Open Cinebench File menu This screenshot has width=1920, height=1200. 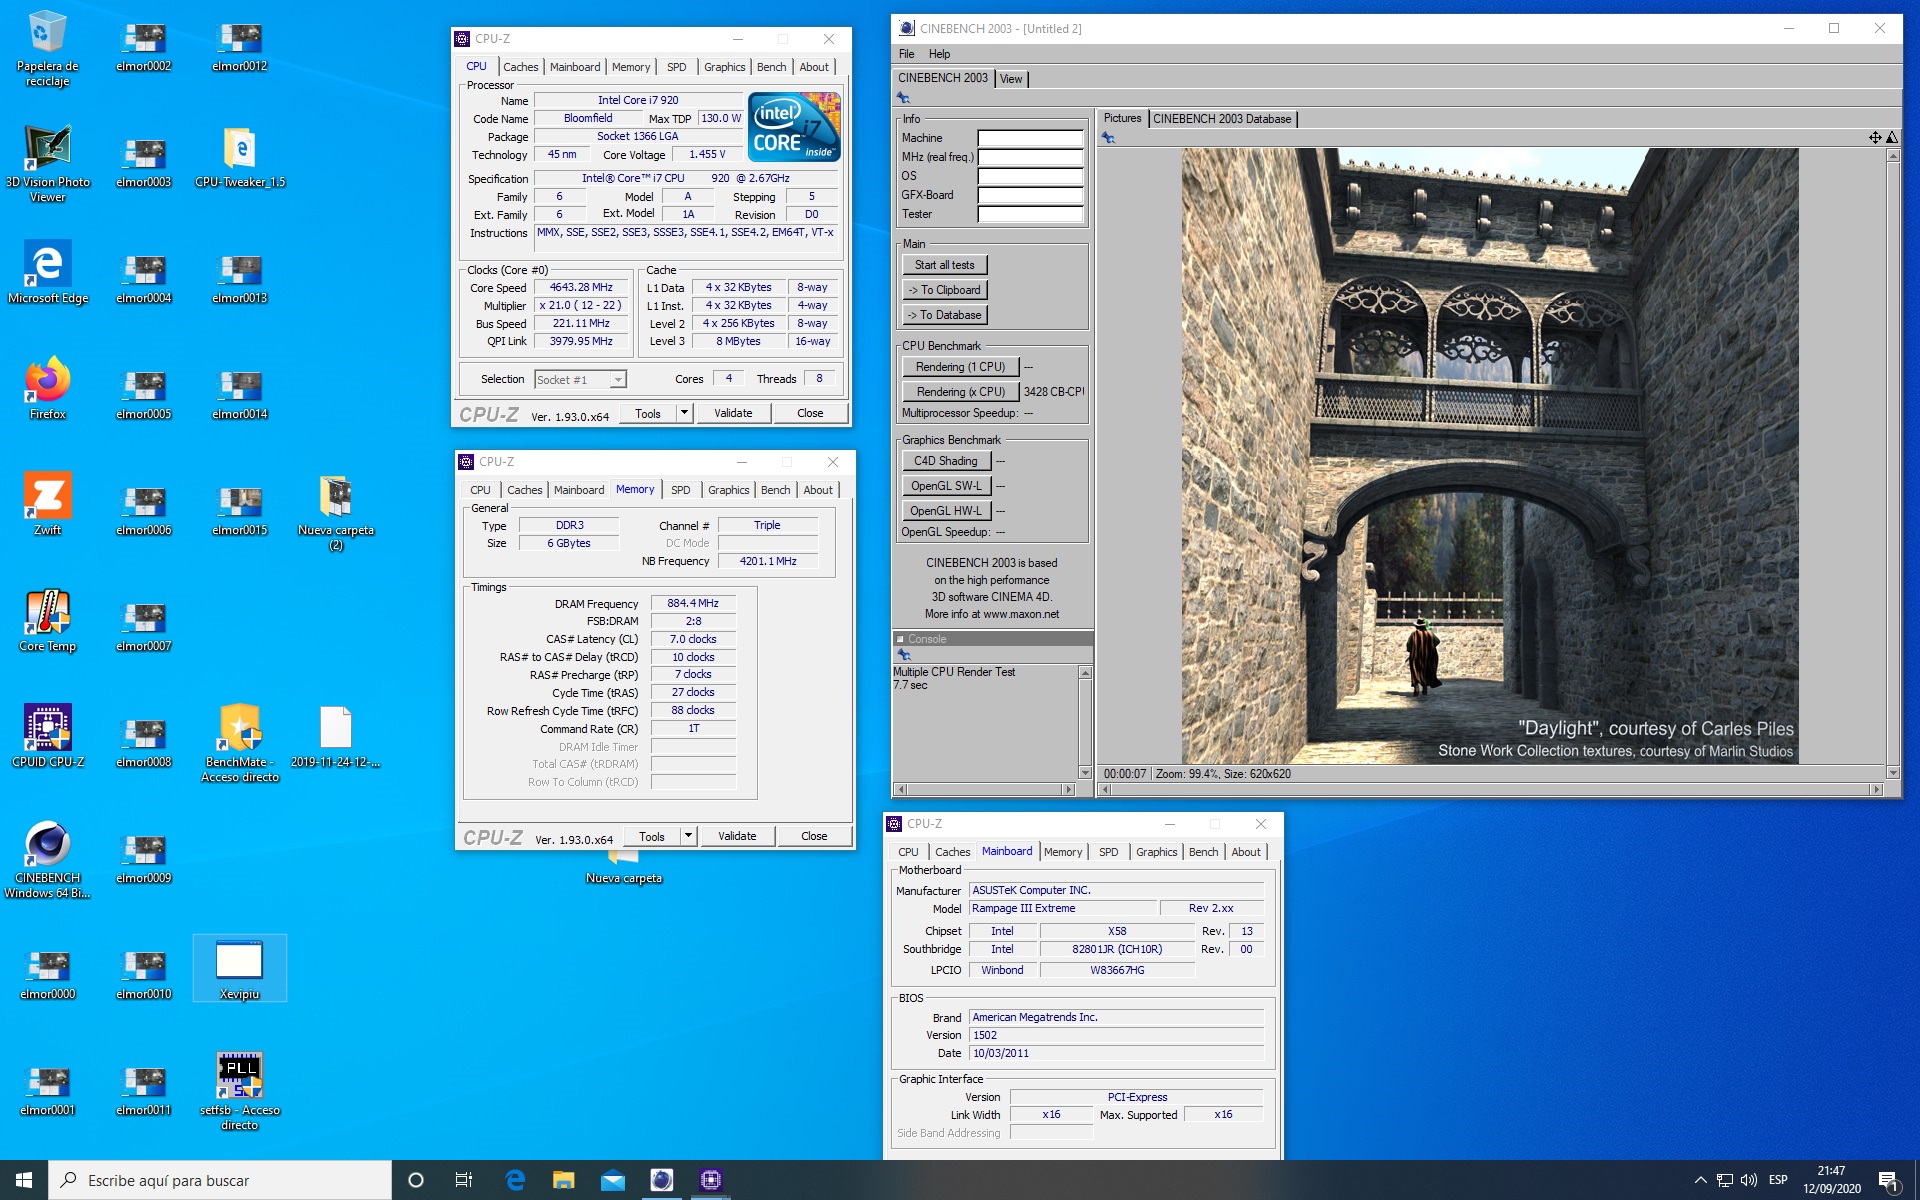907,54
